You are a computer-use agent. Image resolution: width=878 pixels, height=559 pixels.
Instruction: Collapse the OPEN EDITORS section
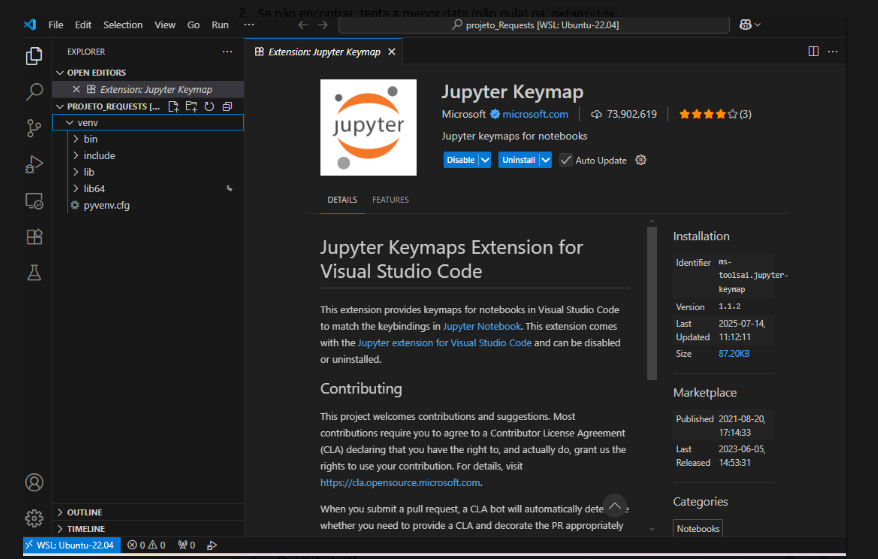60,73
